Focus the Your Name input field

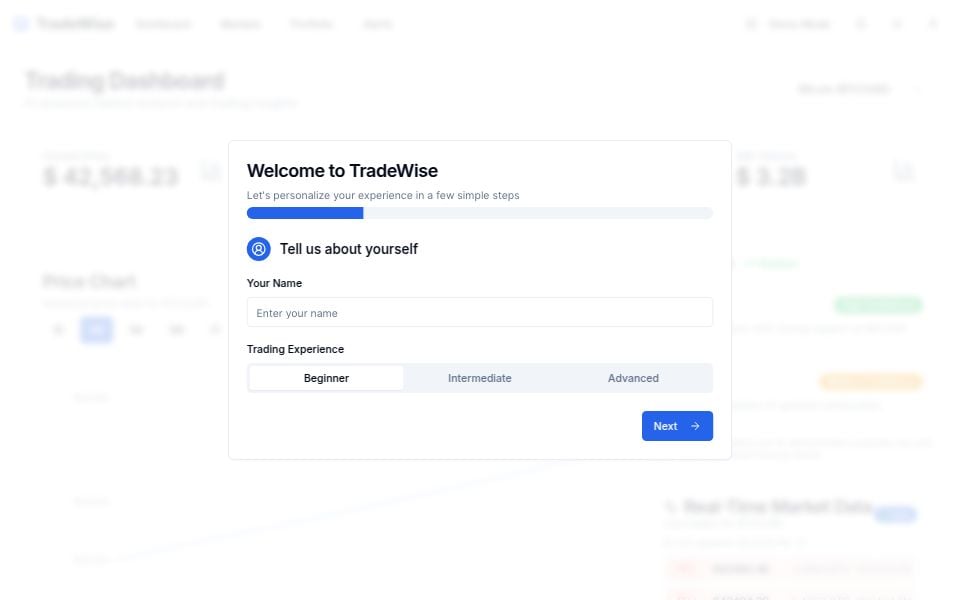479,313
